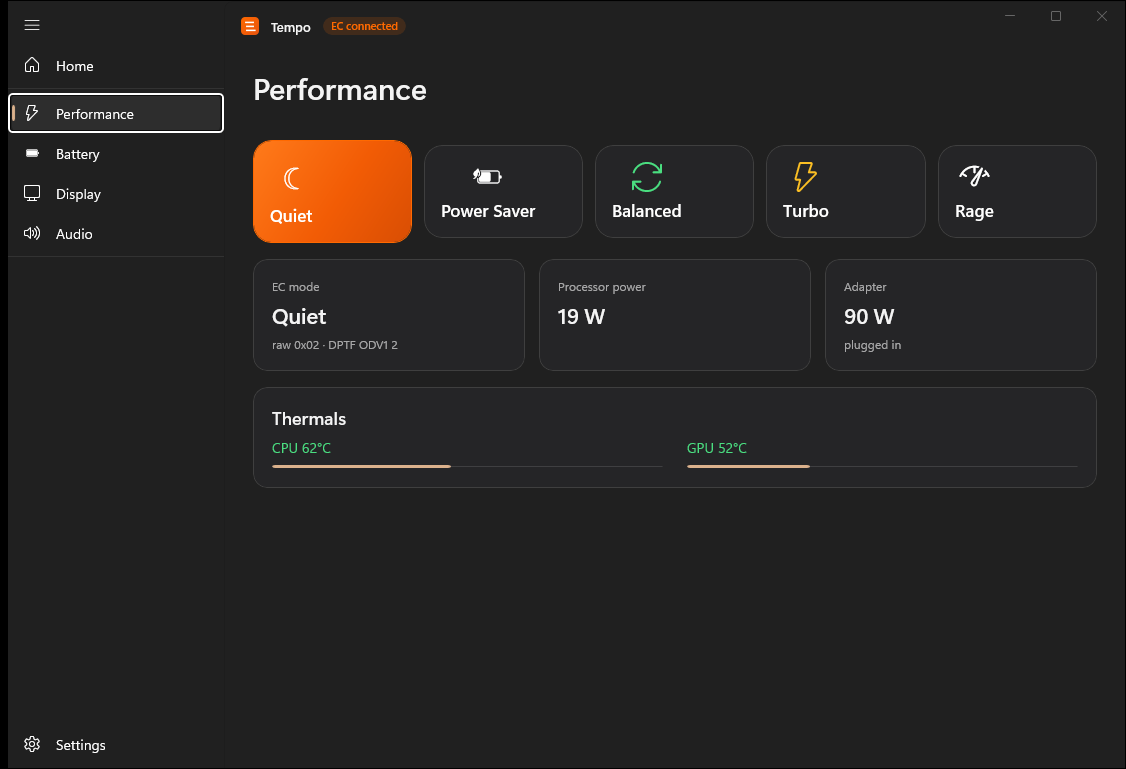Open the Display section

tap(116, 194)
